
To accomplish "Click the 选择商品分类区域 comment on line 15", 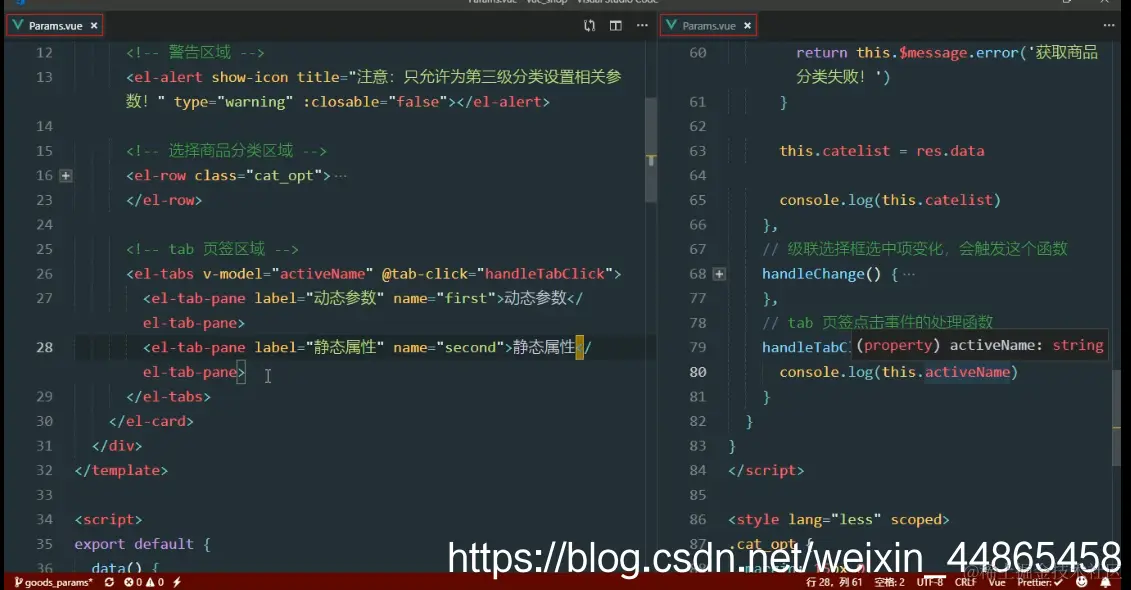I will point(226,151).
